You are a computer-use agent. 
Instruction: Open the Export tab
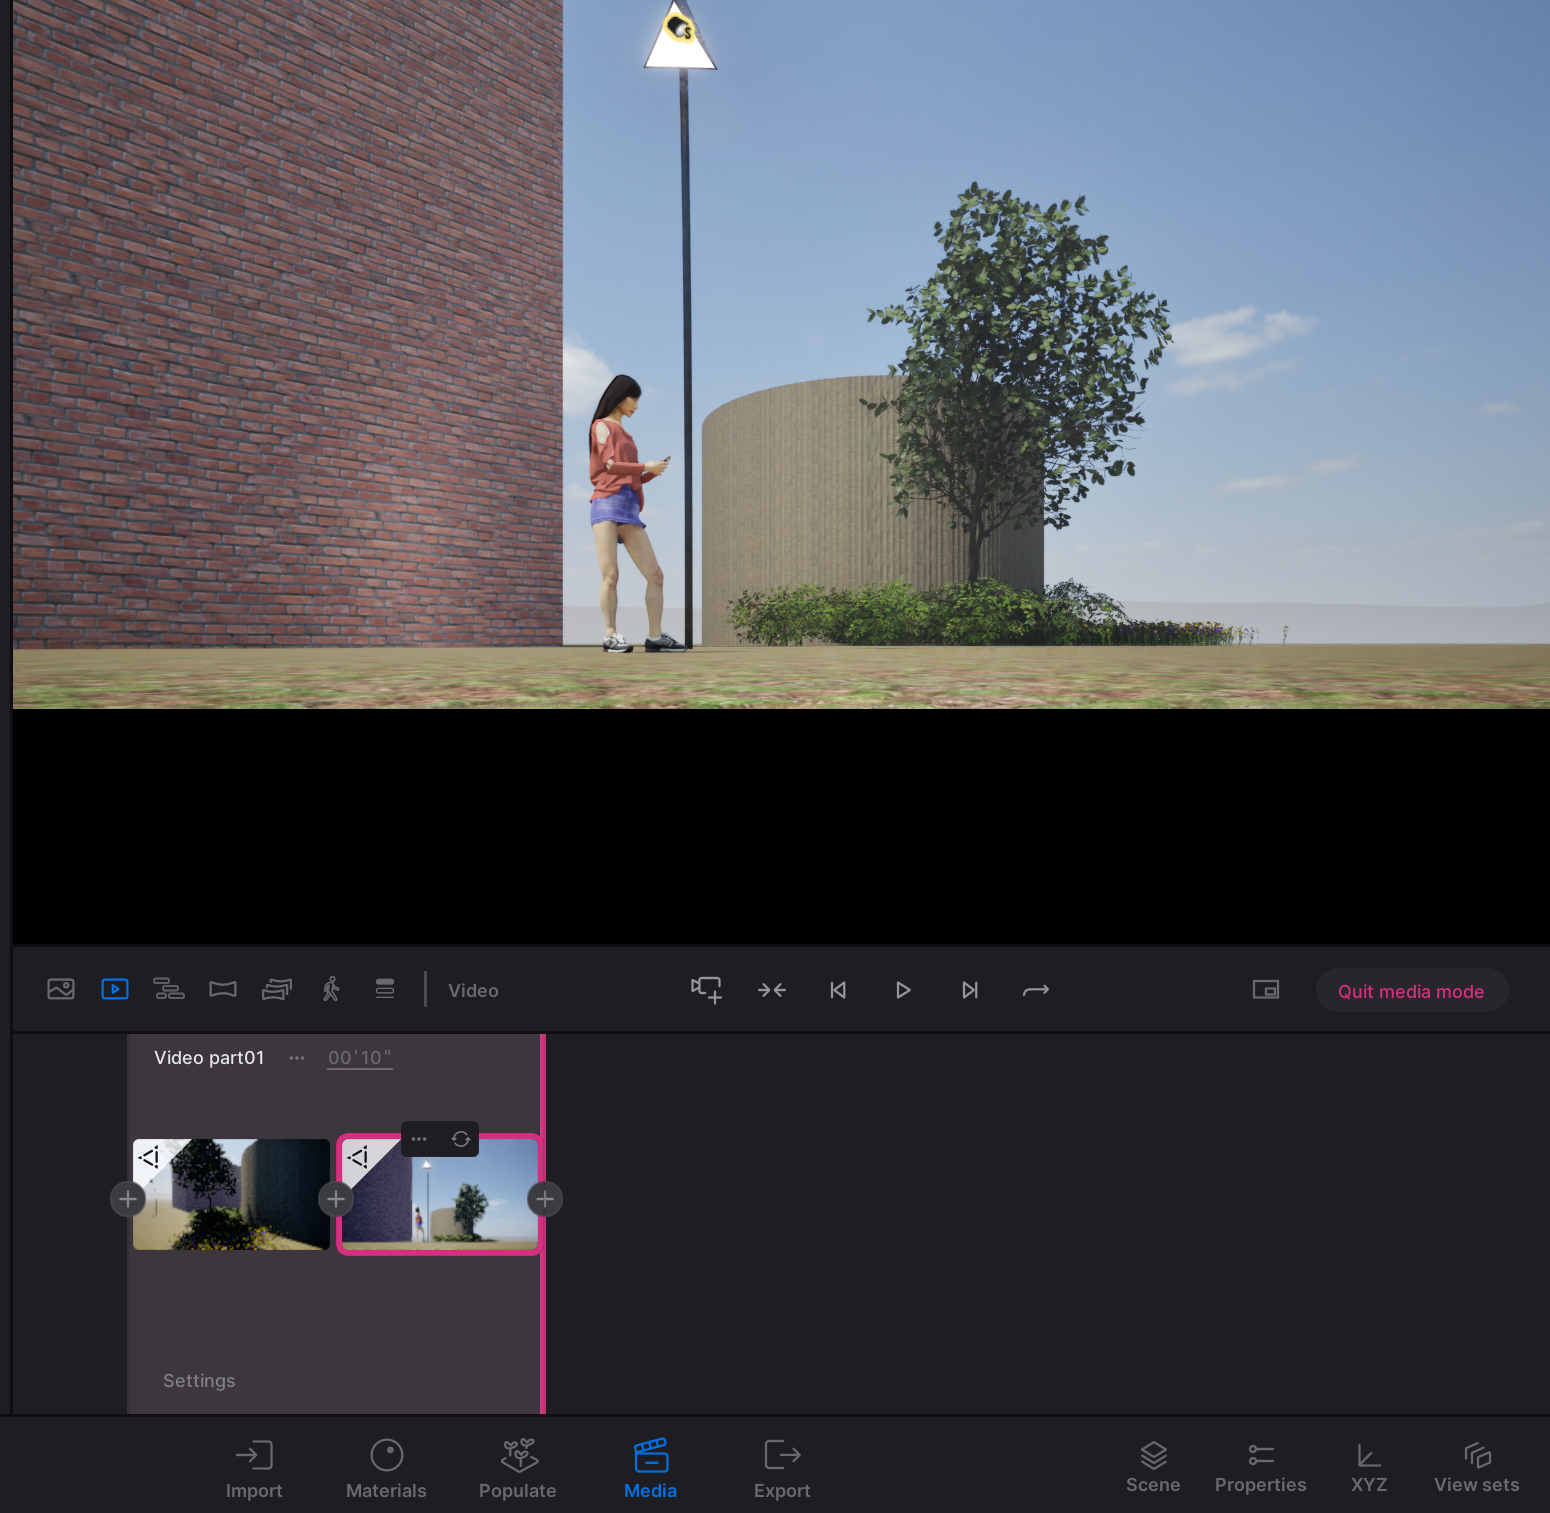click(782, 1469)
